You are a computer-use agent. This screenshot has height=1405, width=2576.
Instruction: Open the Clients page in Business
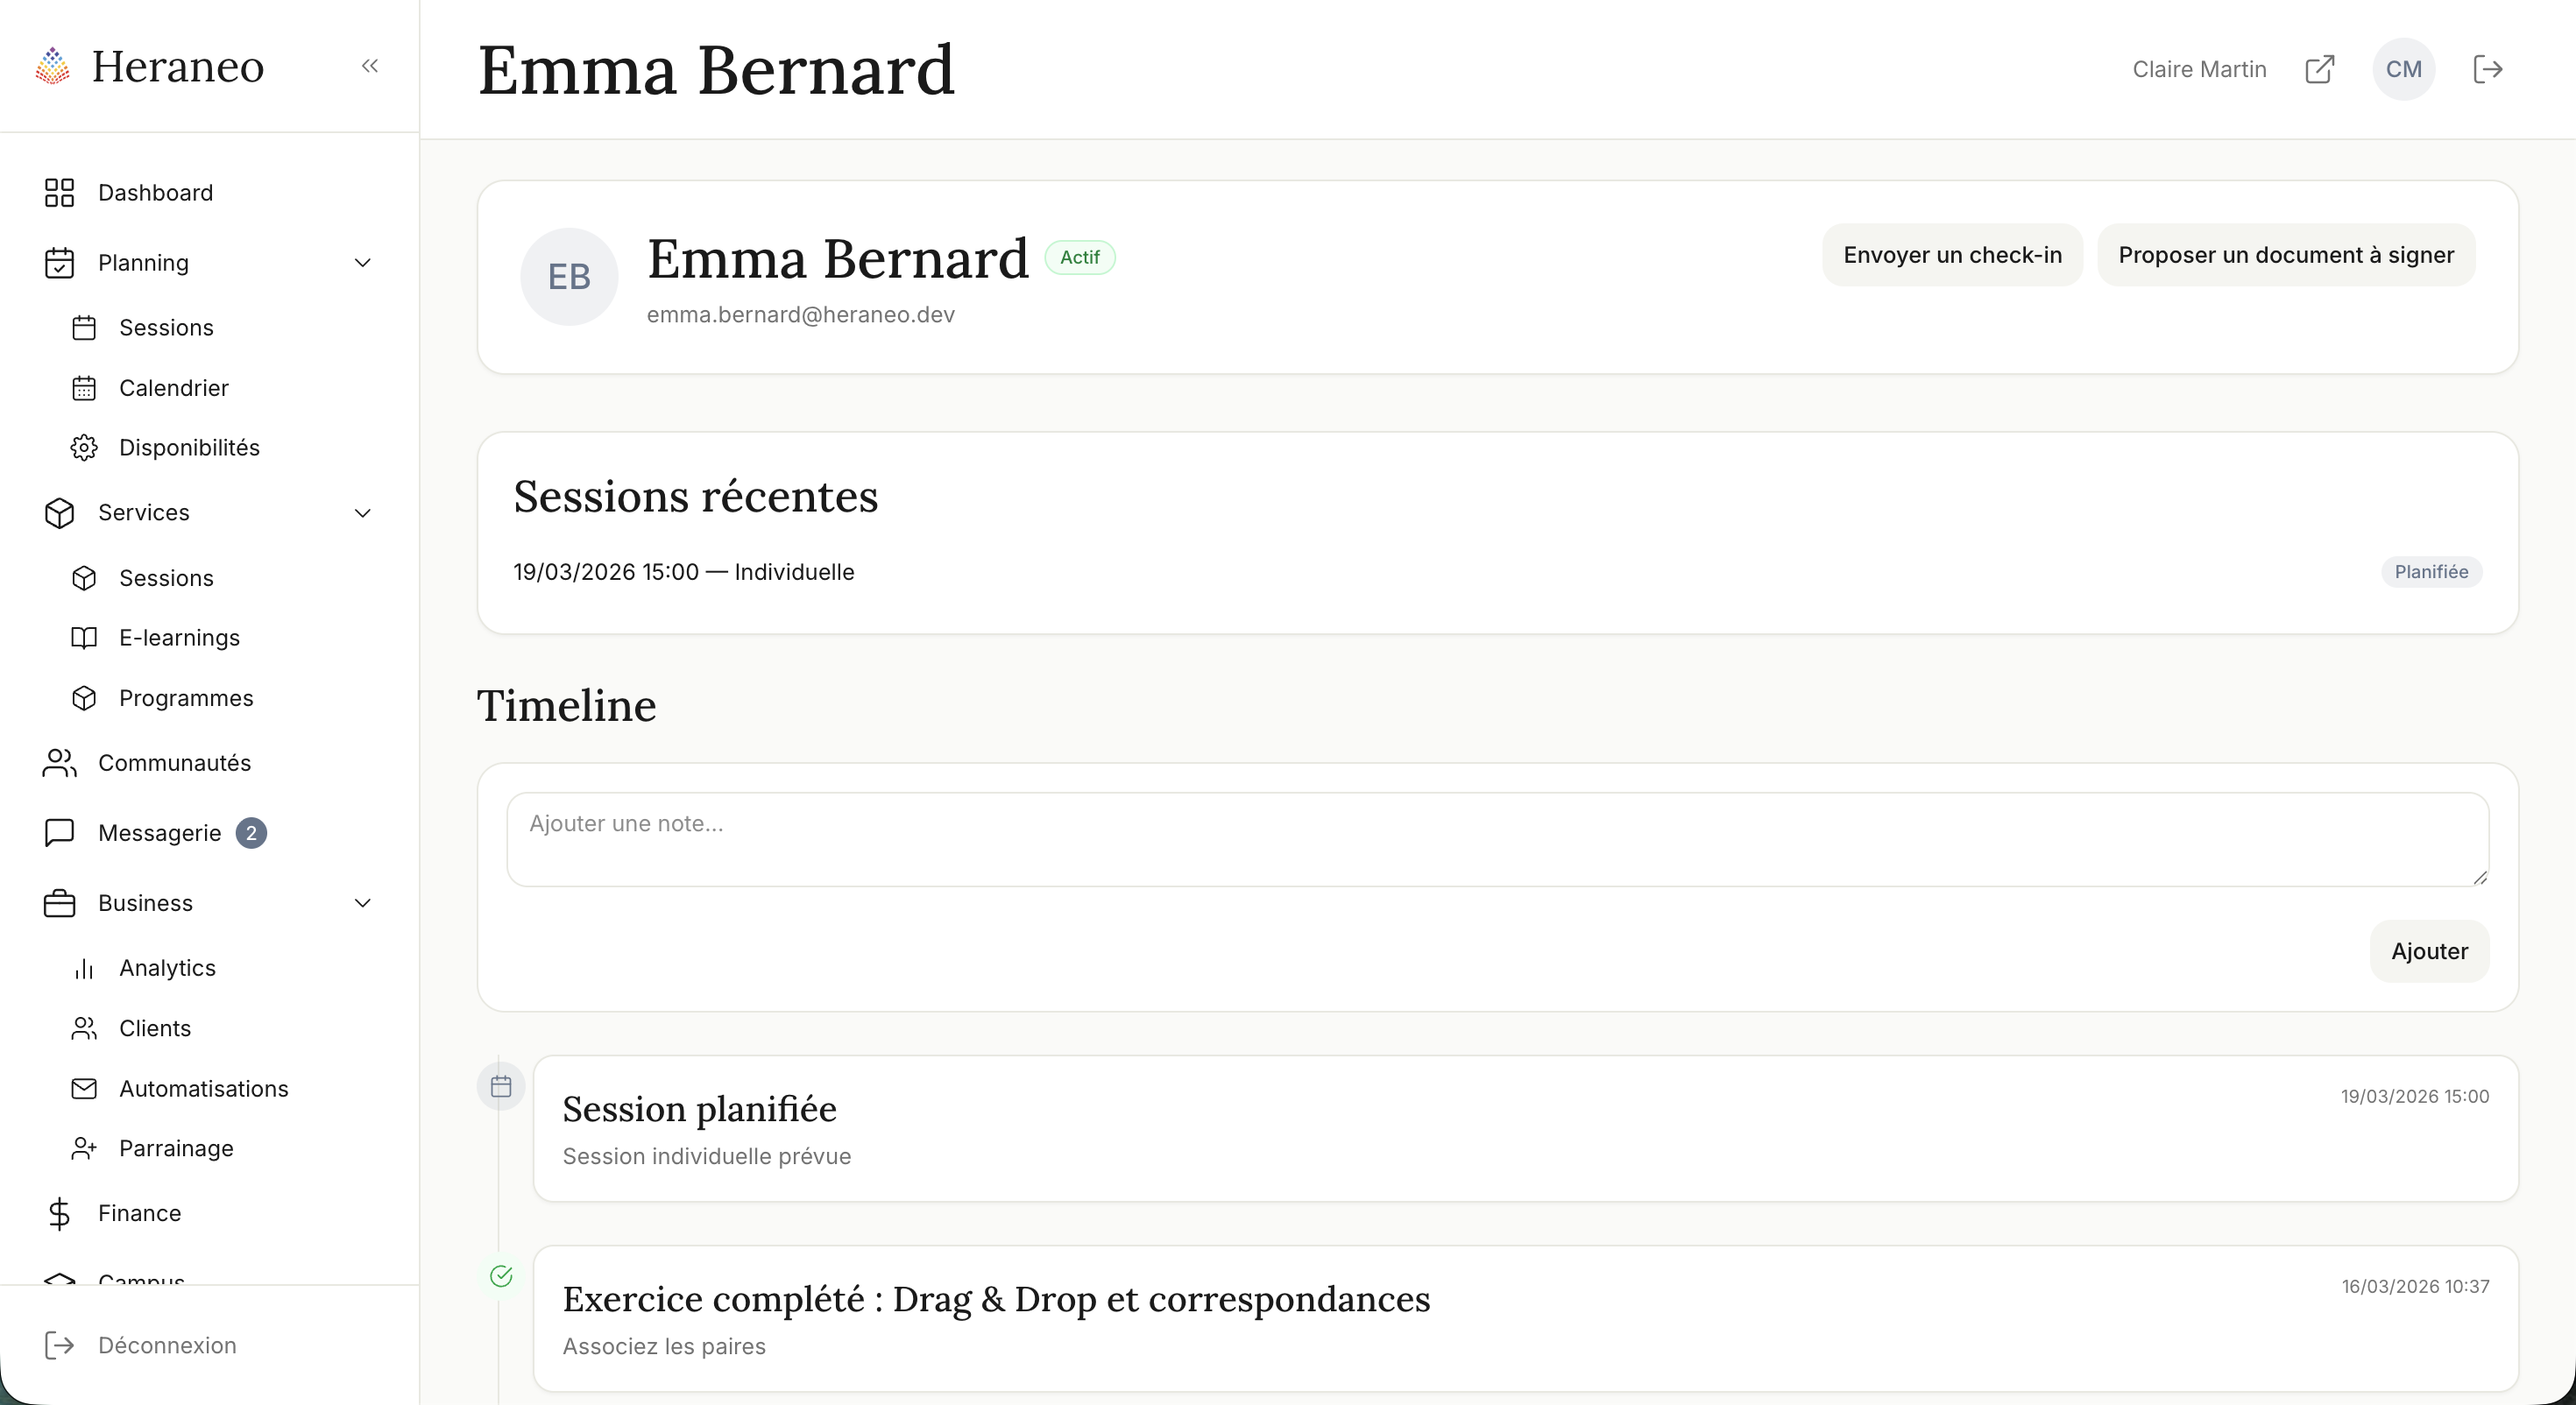154,1028
